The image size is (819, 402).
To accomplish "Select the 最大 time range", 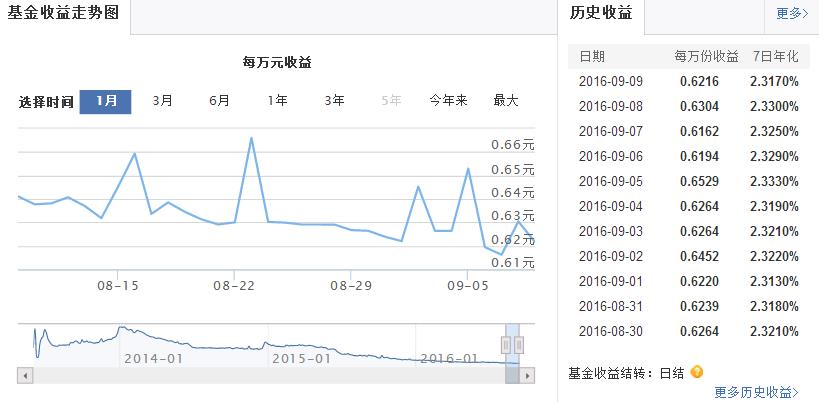I will [506, 101].
